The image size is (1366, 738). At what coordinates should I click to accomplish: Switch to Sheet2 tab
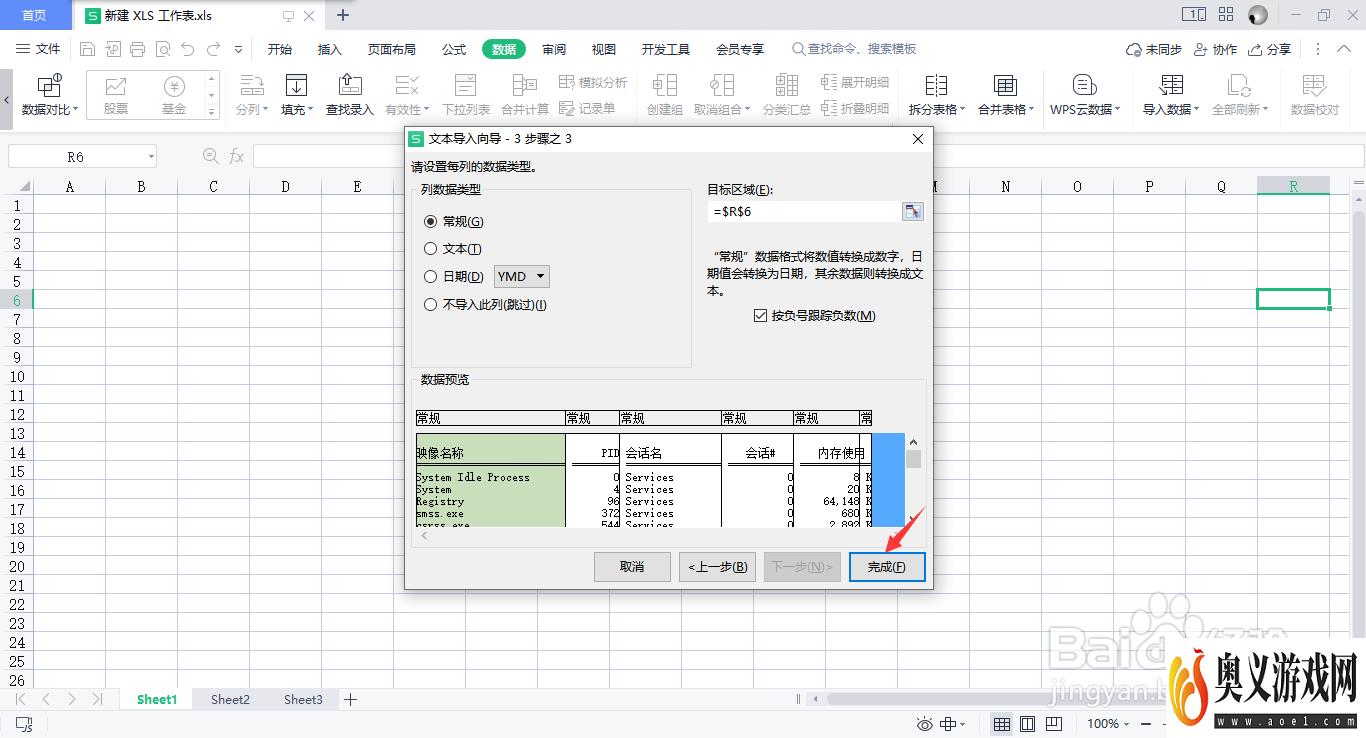tap(230, 700)
